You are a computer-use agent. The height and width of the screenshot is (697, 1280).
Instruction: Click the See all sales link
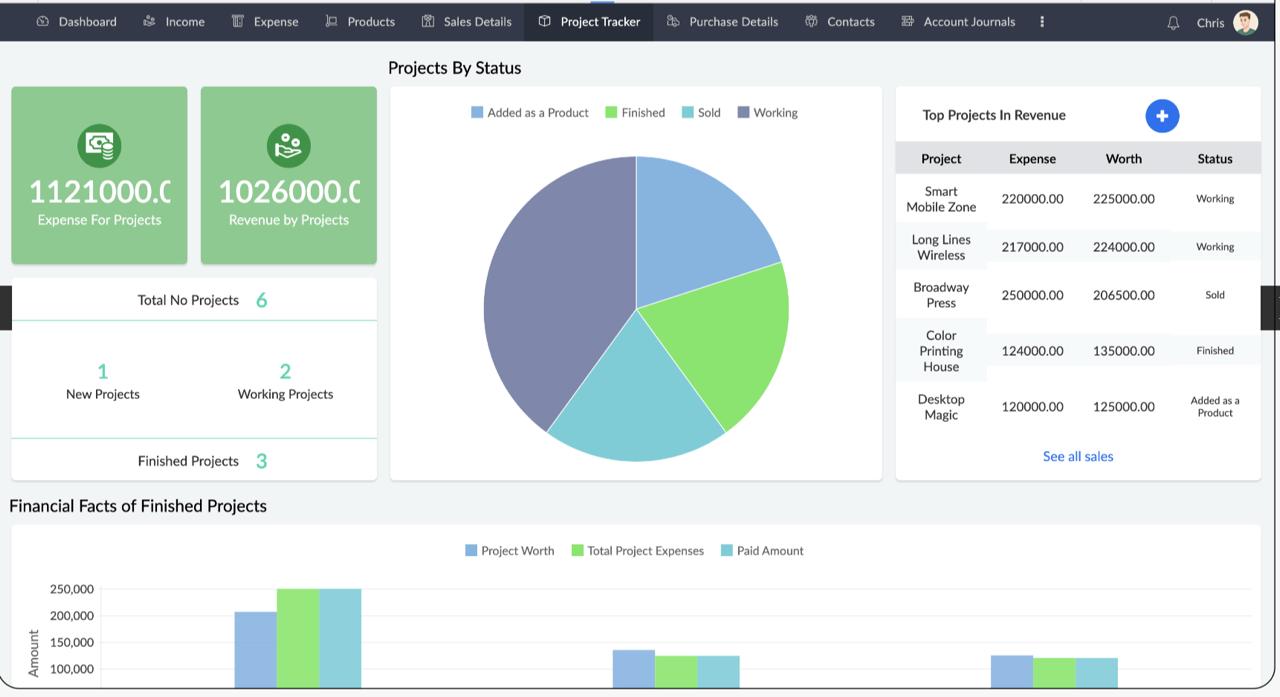[1077, 456]
